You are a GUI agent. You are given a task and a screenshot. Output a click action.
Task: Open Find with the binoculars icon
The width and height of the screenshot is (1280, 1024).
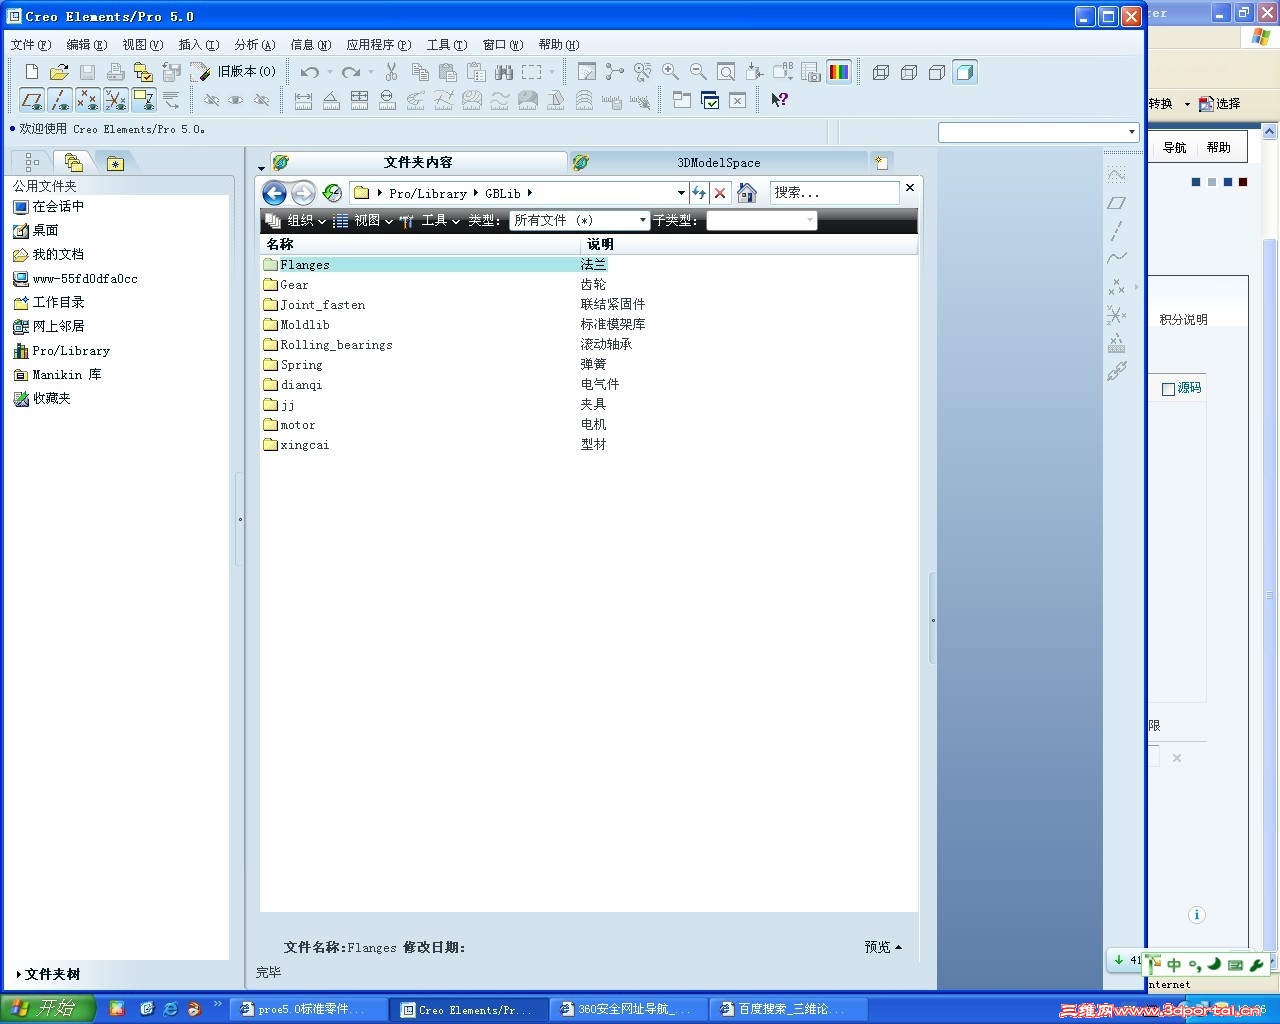pos(504,72)
